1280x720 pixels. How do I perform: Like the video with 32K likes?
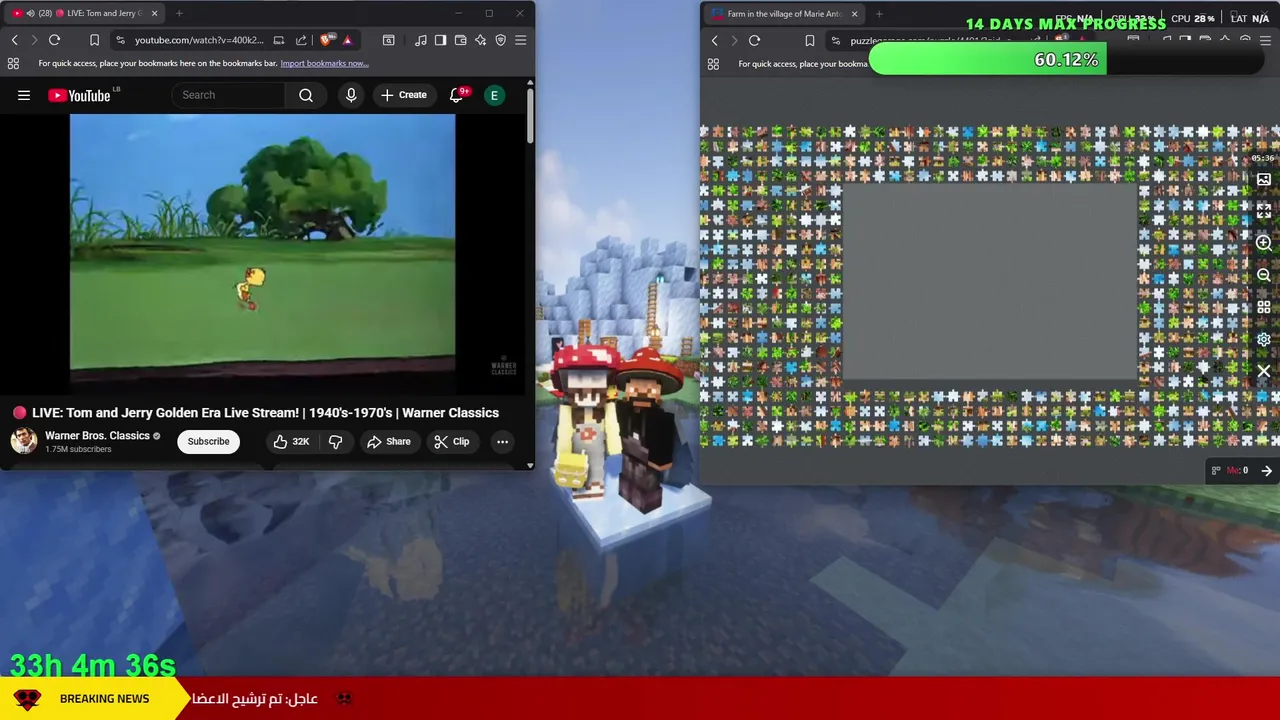pos(290,441)
